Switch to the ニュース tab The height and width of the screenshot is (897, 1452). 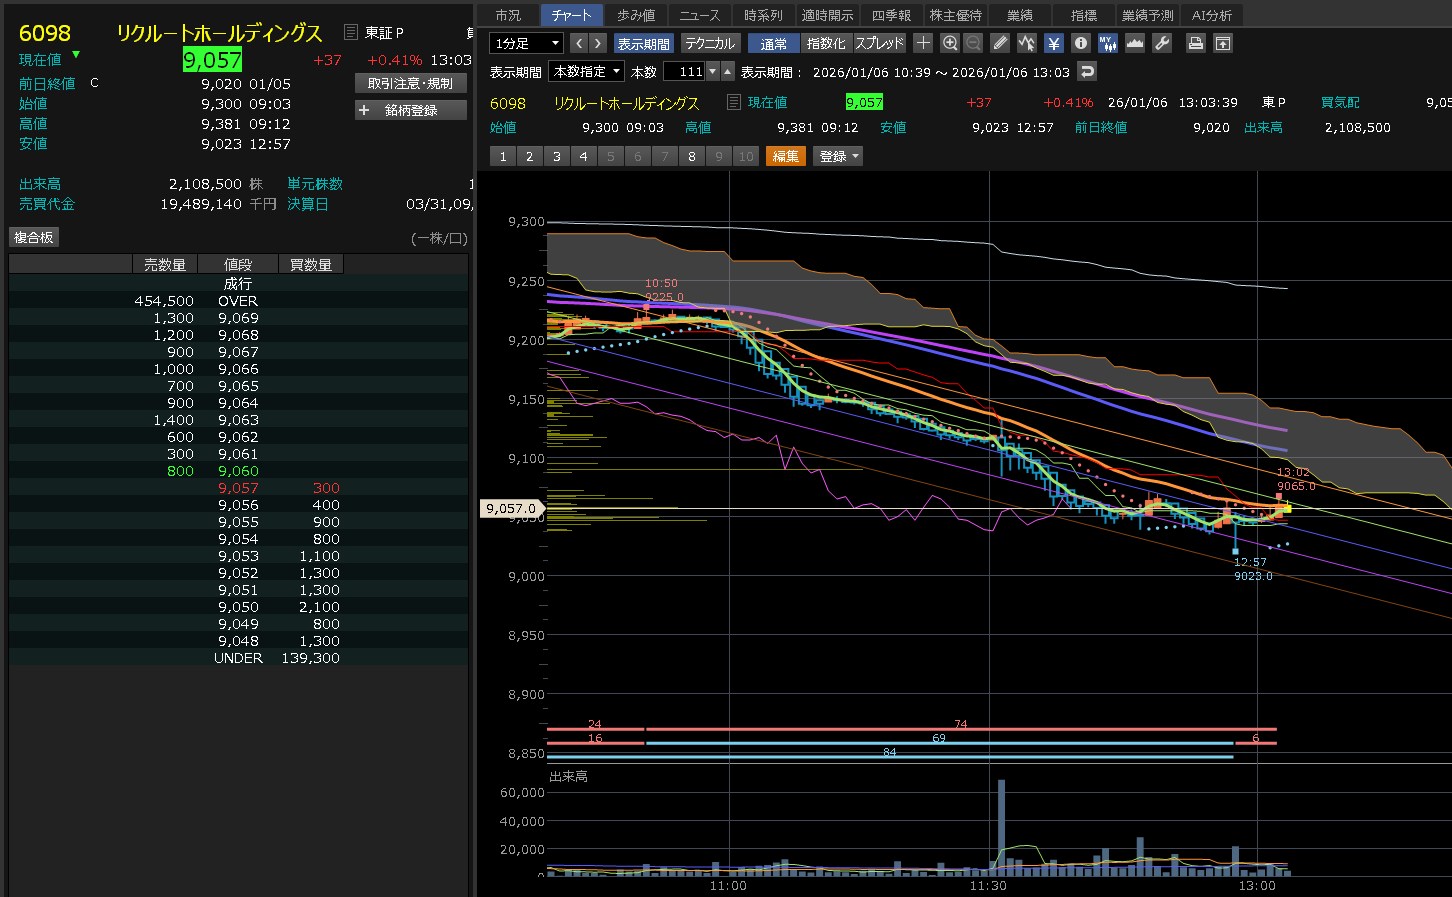coord(699,15)
